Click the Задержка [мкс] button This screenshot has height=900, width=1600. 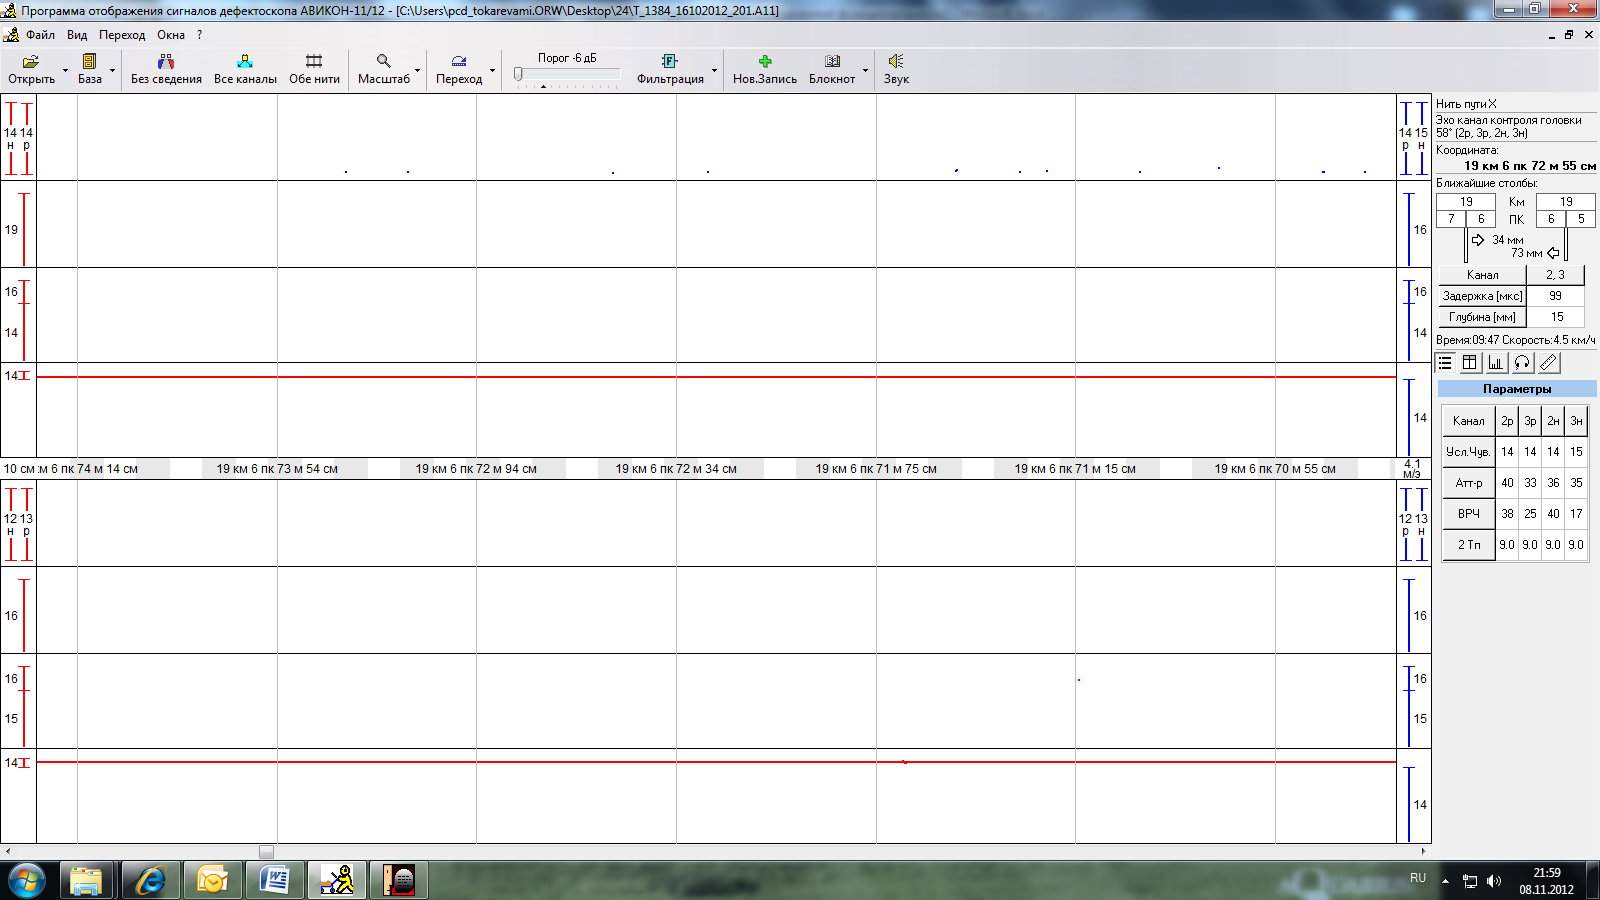1482,296
